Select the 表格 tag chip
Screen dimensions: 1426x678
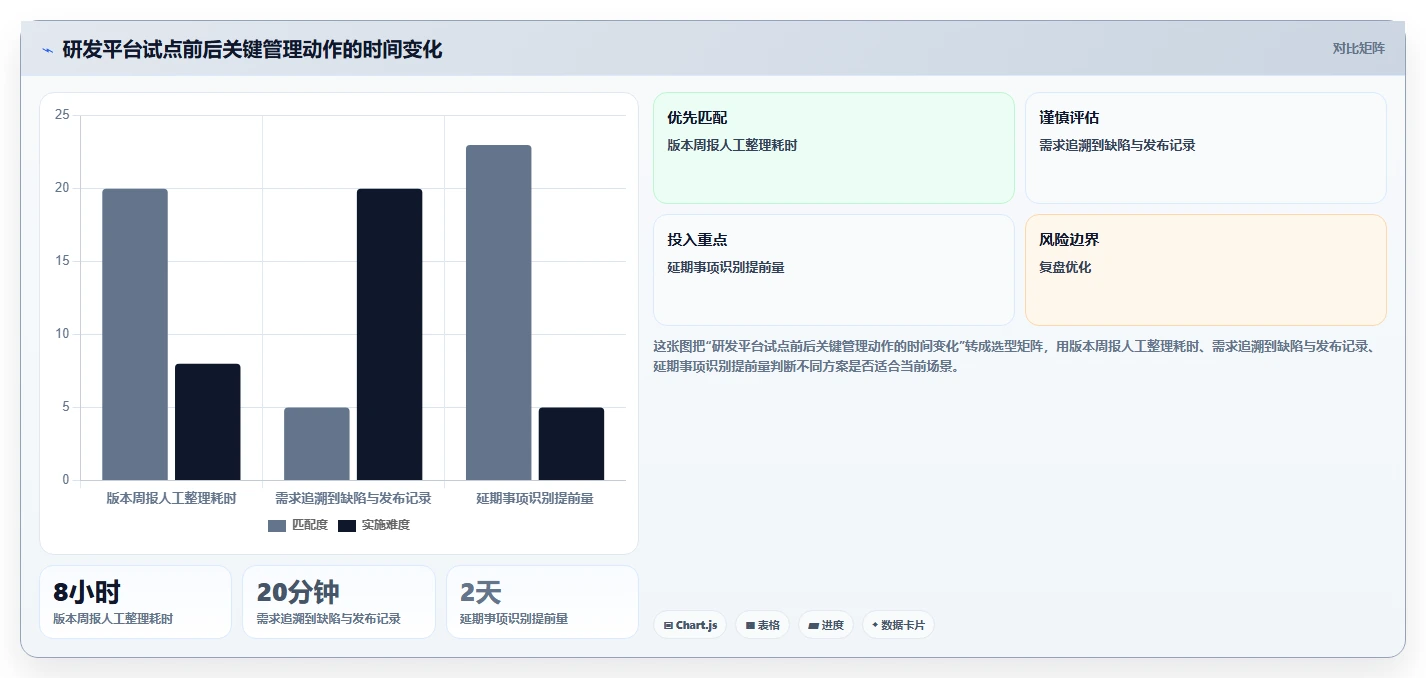click(762, 625)
